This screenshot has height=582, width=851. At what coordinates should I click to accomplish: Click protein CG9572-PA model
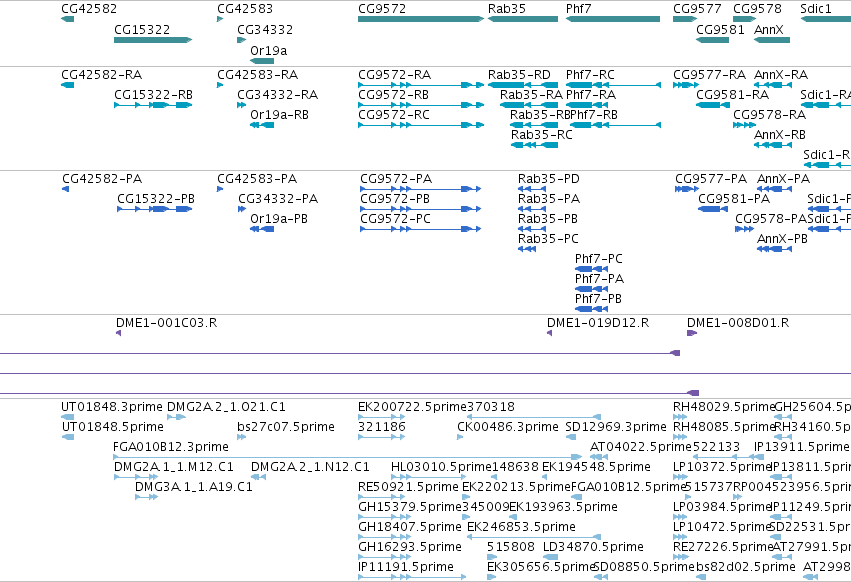click(421, 189)
